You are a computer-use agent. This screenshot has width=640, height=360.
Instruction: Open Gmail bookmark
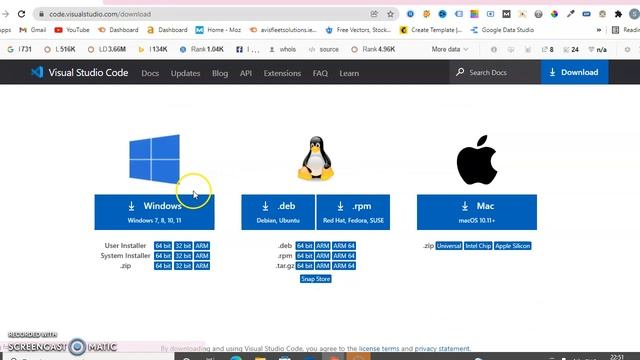click(x=33, y=30)
